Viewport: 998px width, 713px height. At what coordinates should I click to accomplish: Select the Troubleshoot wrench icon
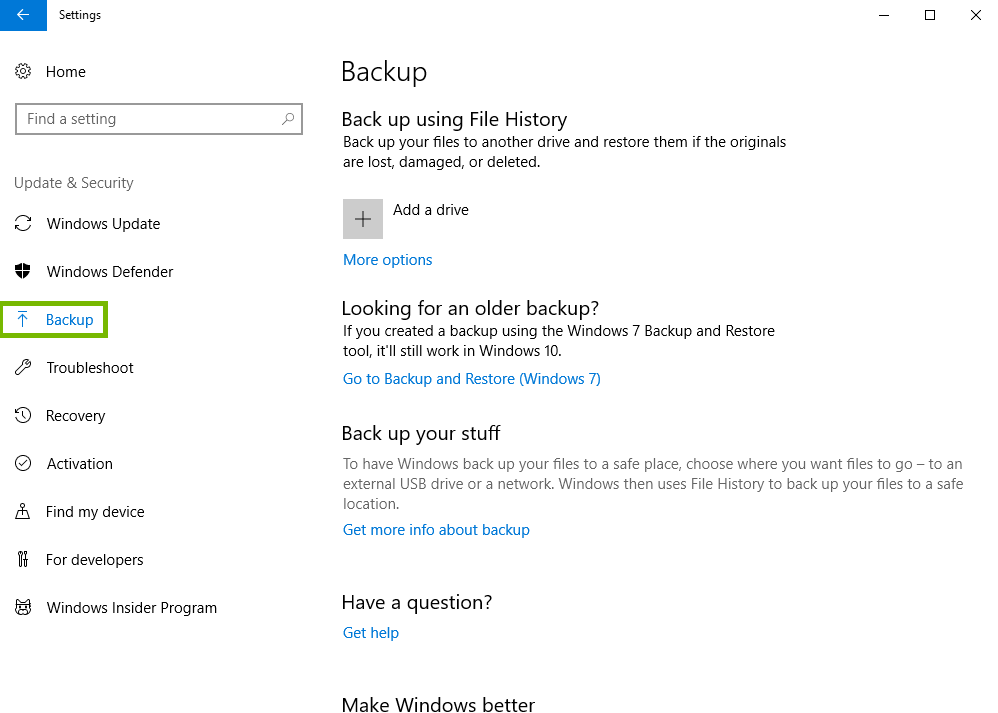click(x=23, y=367)
